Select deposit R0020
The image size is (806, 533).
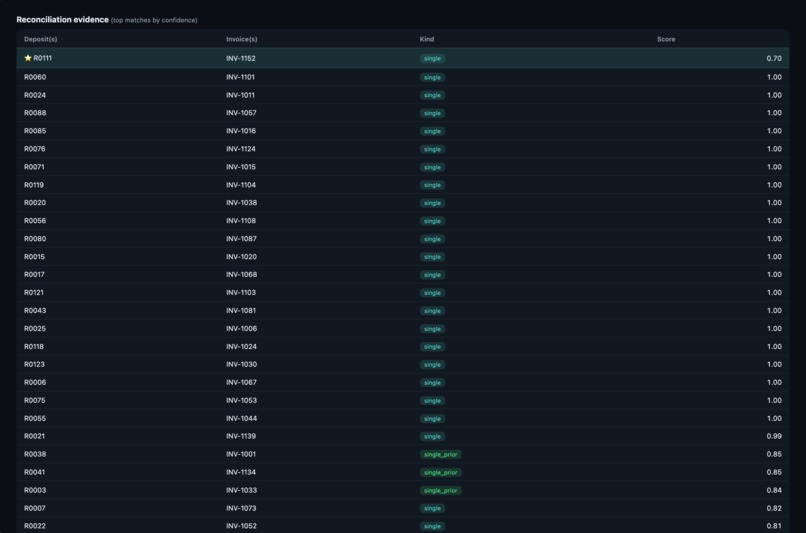(x=35, y=203)
